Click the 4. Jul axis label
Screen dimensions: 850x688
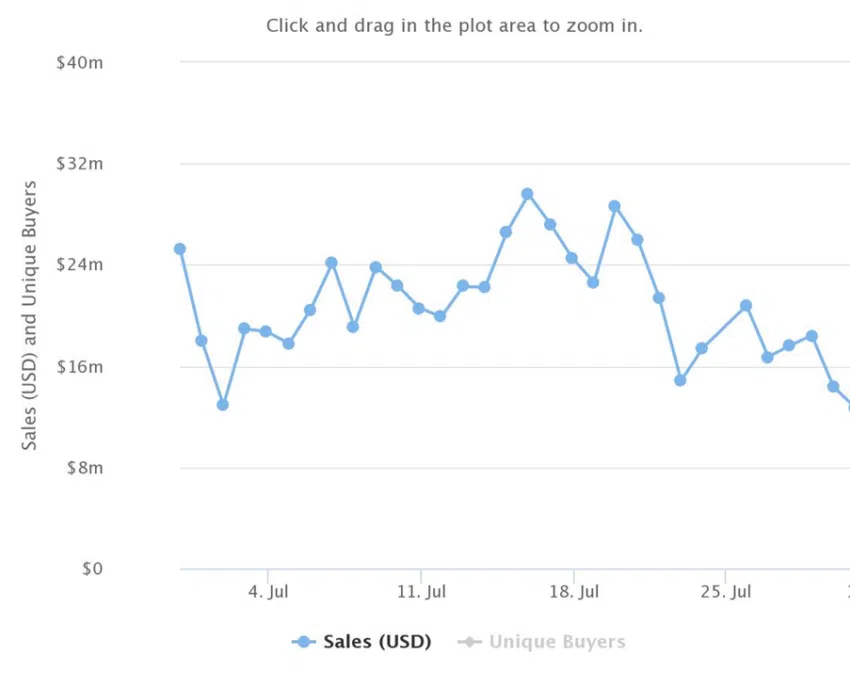point(268,591)
